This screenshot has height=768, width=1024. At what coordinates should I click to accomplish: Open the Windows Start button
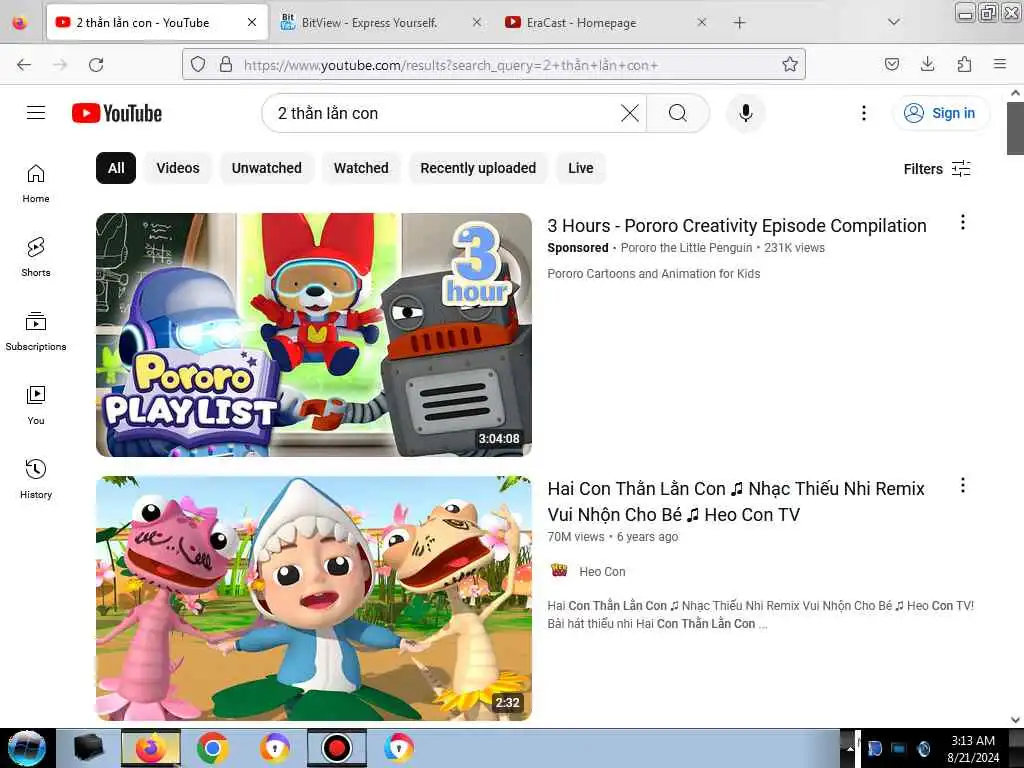click(27, 748)
